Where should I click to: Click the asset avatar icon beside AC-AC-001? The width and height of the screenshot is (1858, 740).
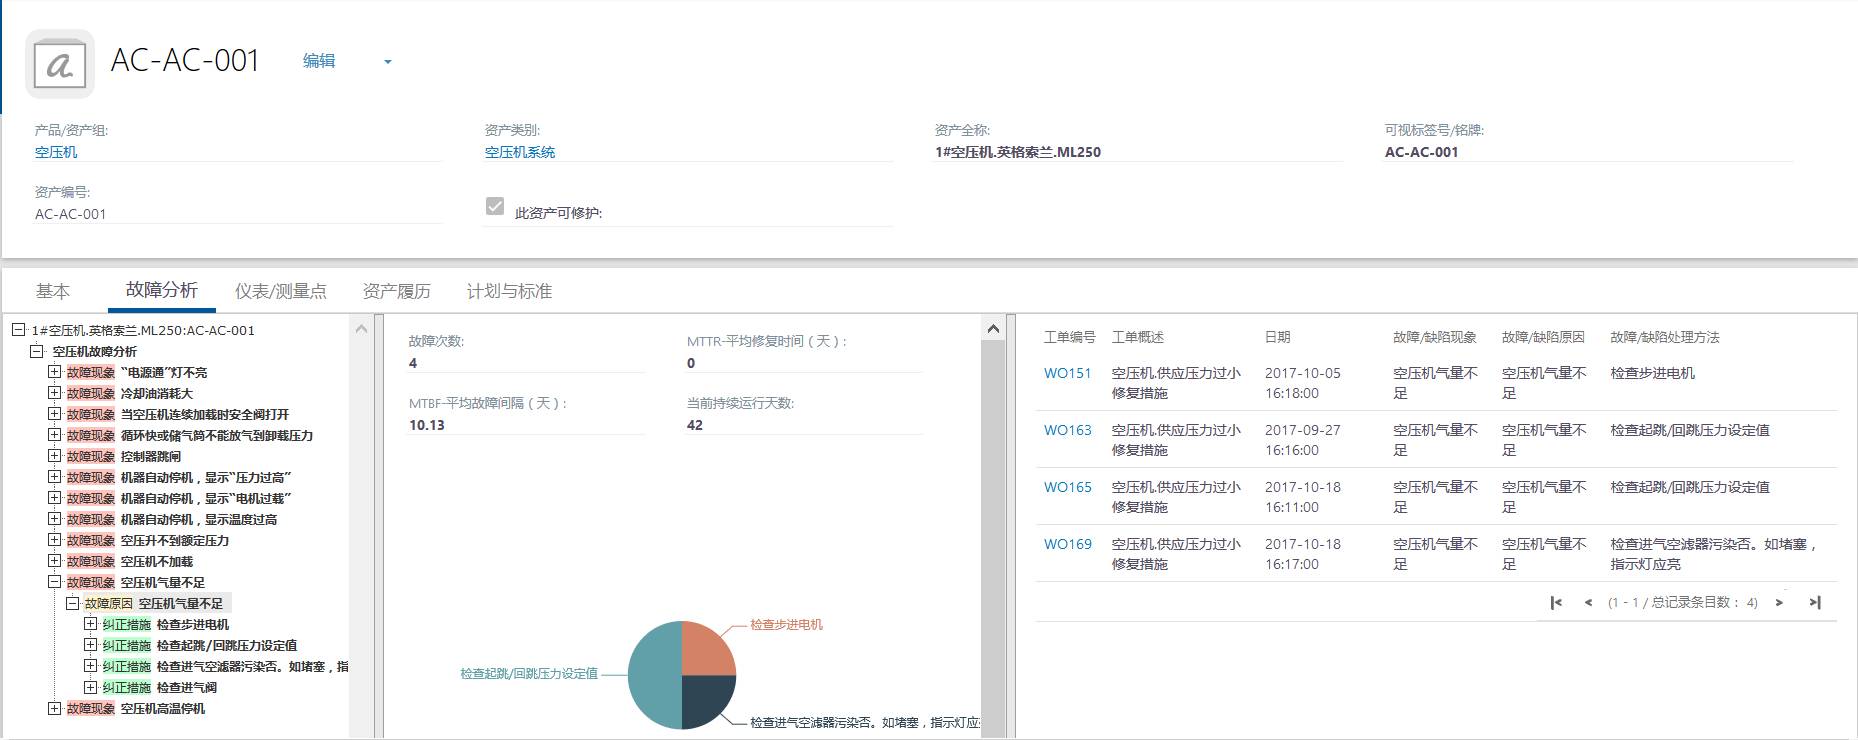(60, 64)
